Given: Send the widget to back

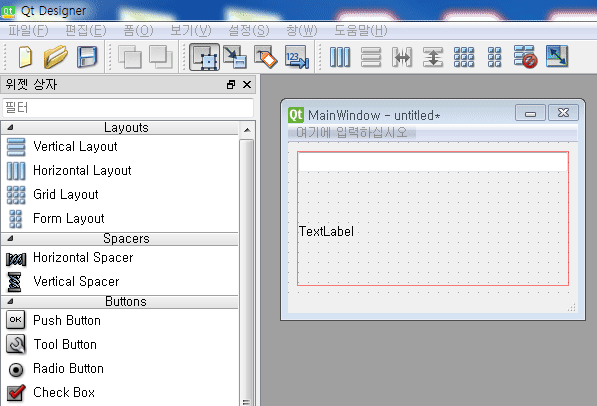Looking at the screenshot, I should click(130, 57).
